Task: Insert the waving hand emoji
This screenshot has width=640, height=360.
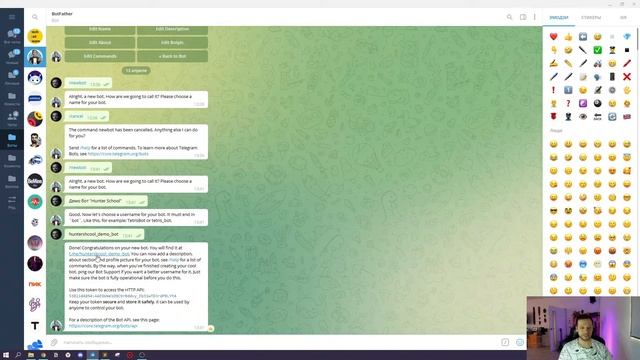Action: click(x=627, y=90)
